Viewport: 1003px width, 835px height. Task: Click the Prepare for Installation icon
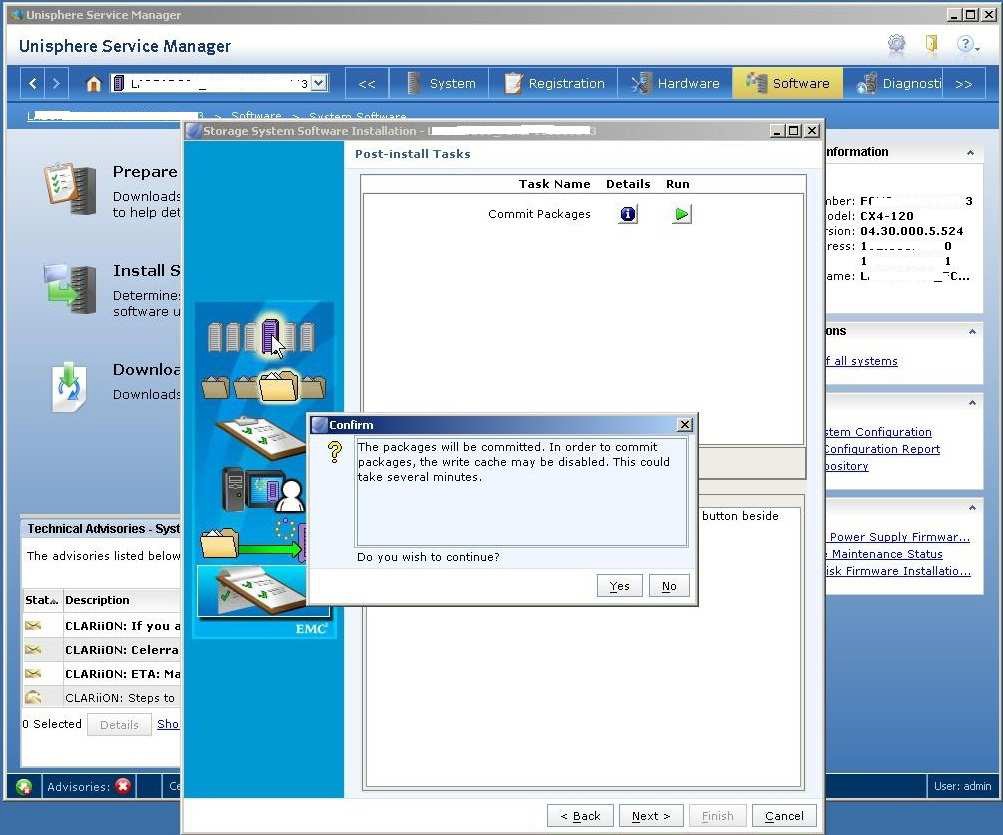click(x=70, y=189)
